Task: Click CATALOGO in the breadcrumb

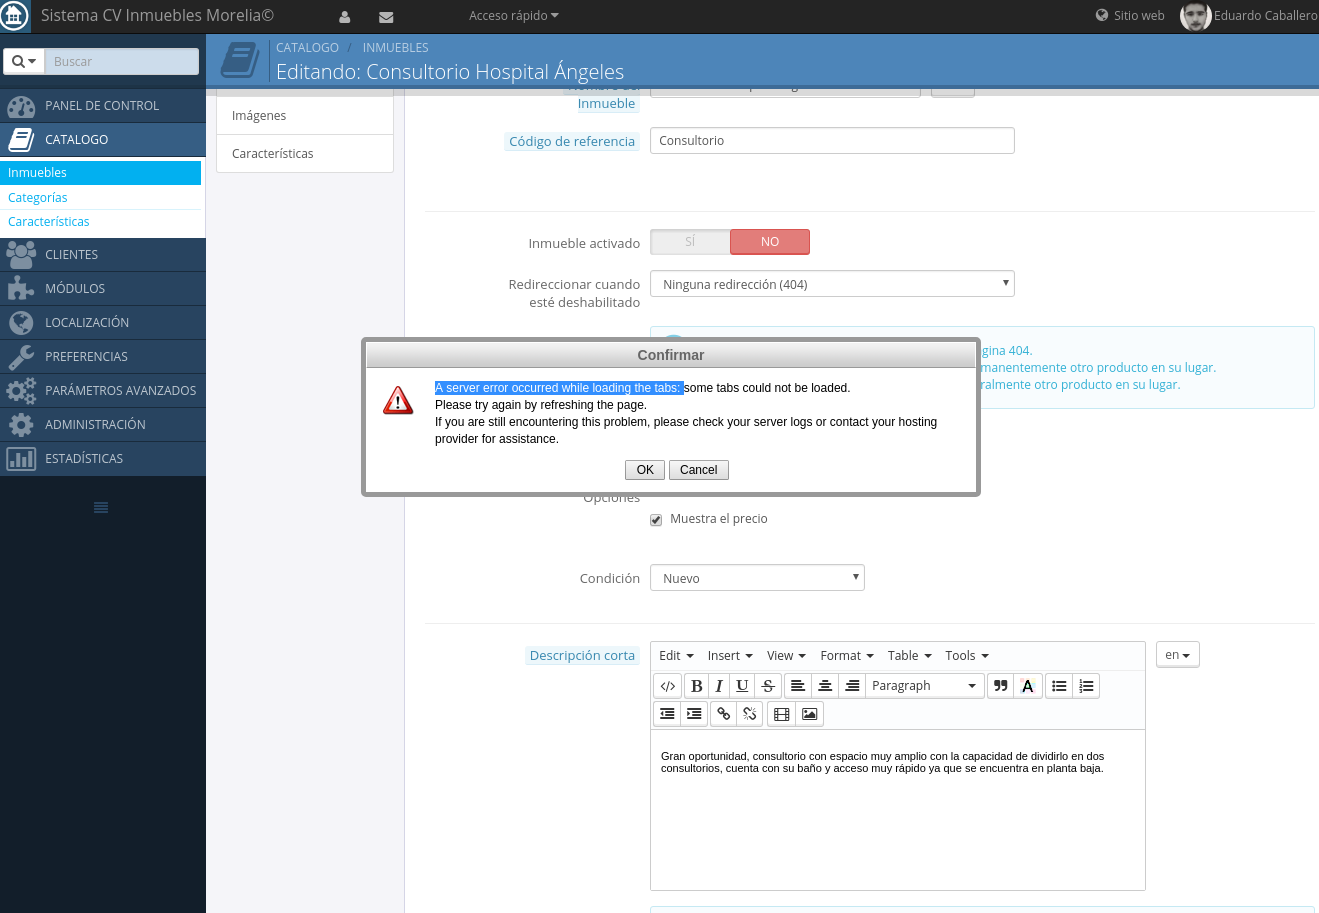Action: pyautogui.click(x=307, y=48)
